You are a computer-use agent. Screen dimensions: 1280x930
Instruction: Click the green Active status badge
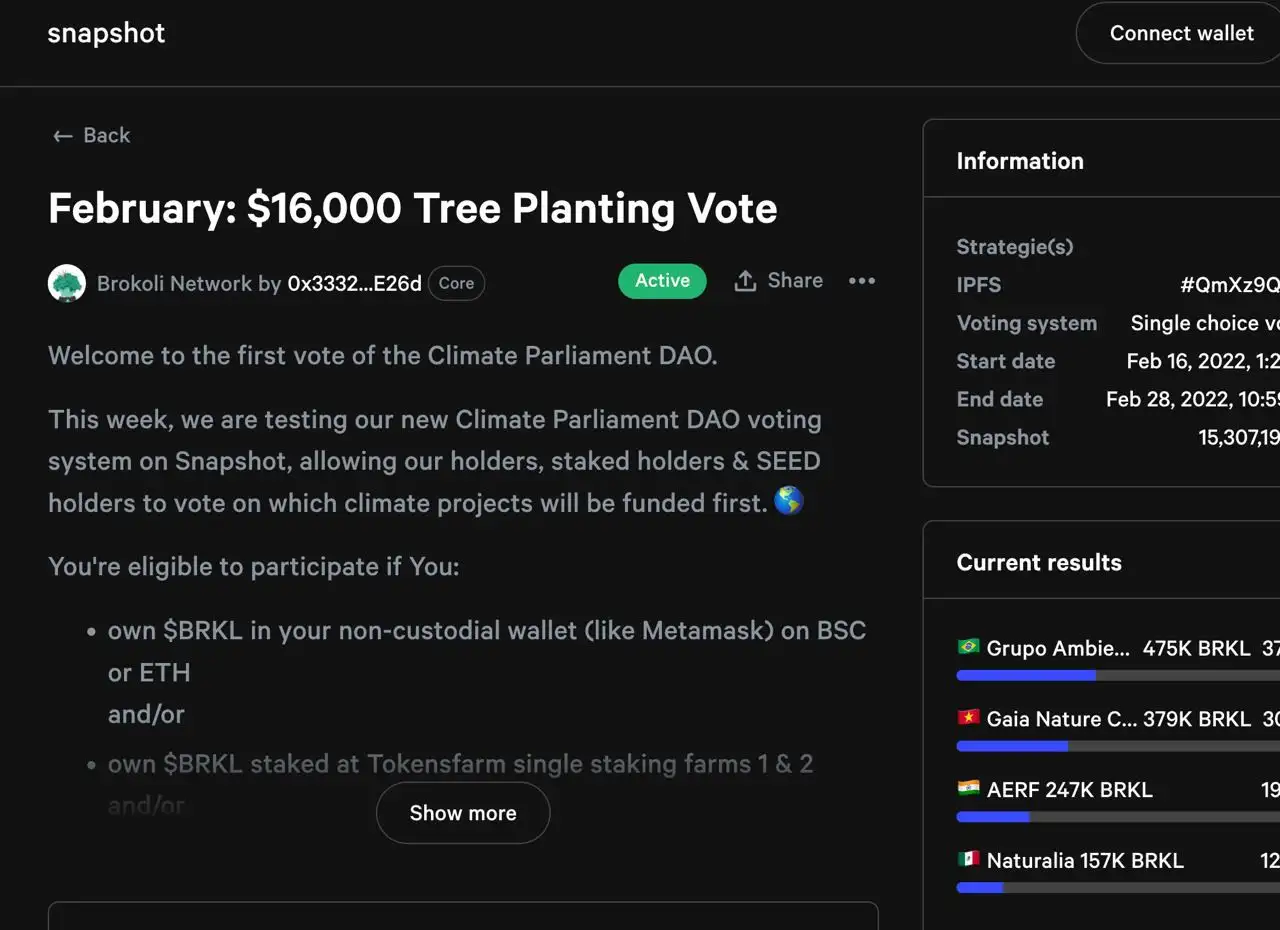coord(662,281)
